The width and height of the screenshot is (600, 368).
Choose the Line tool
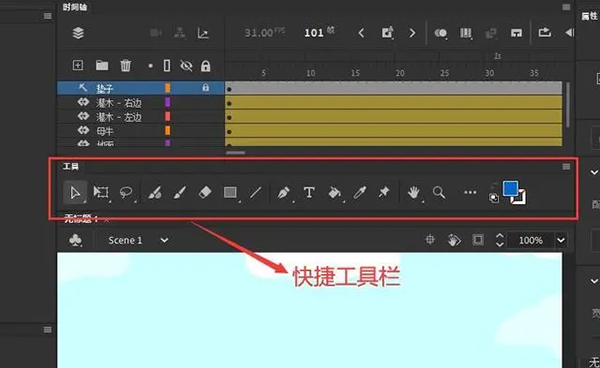click(x=256, y=192)
